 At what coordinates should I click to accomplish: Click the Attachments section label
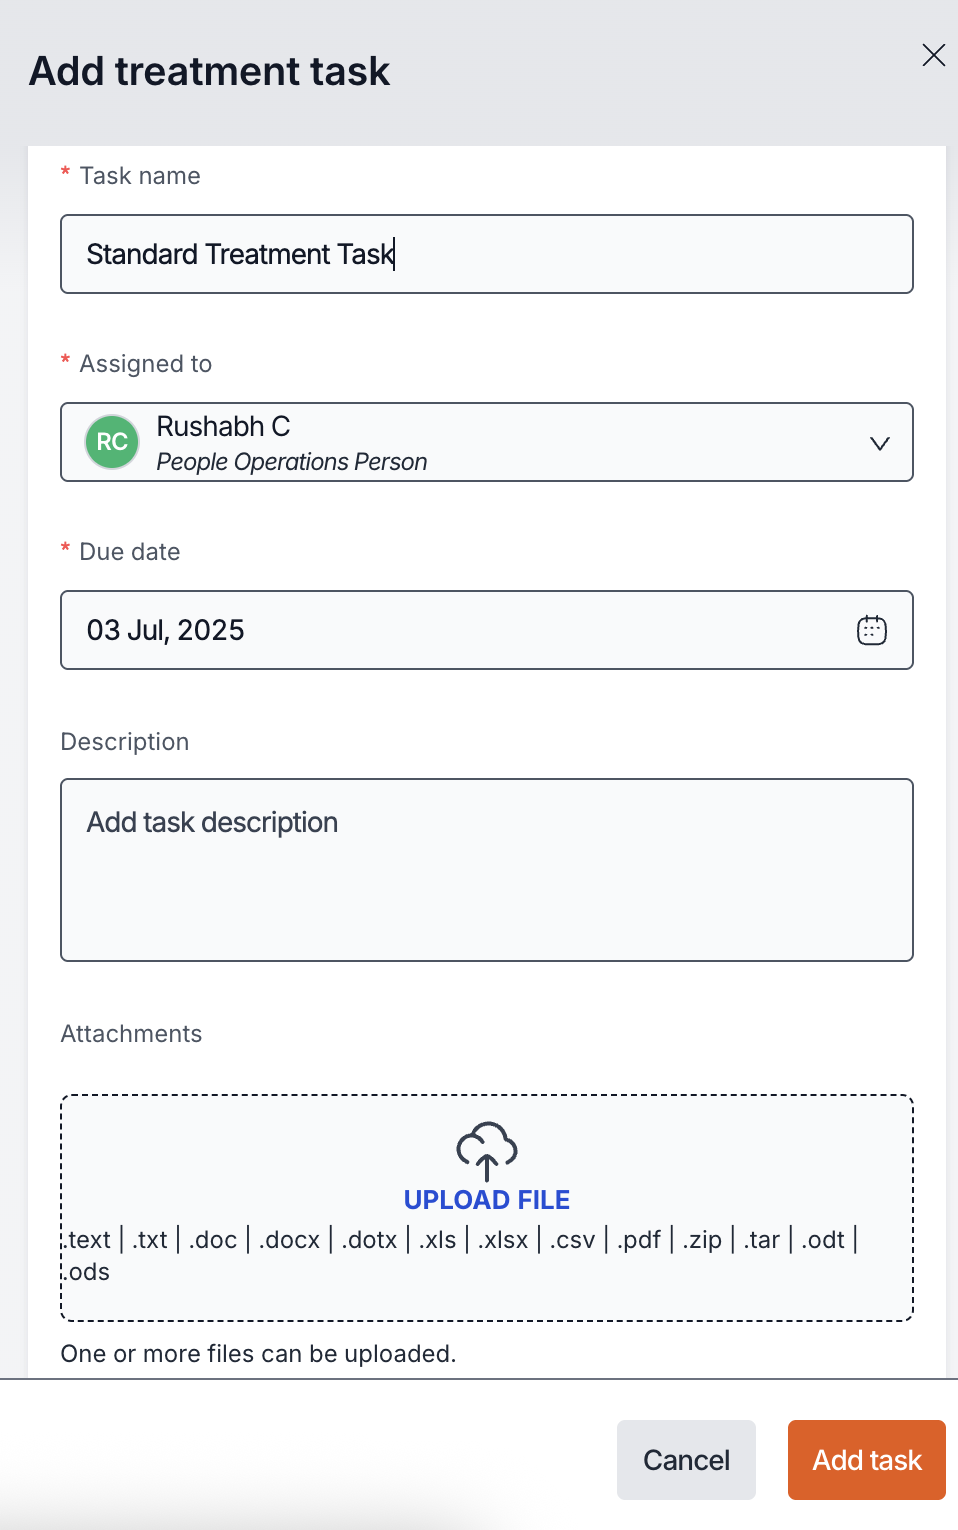[x=131, y=1034]
